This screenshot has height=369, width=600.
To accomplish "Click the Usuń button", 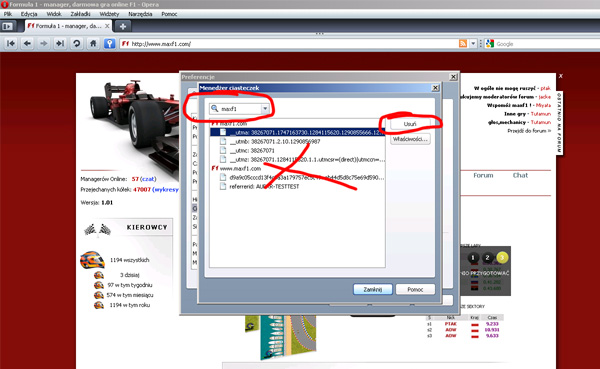I will point(410,124).
